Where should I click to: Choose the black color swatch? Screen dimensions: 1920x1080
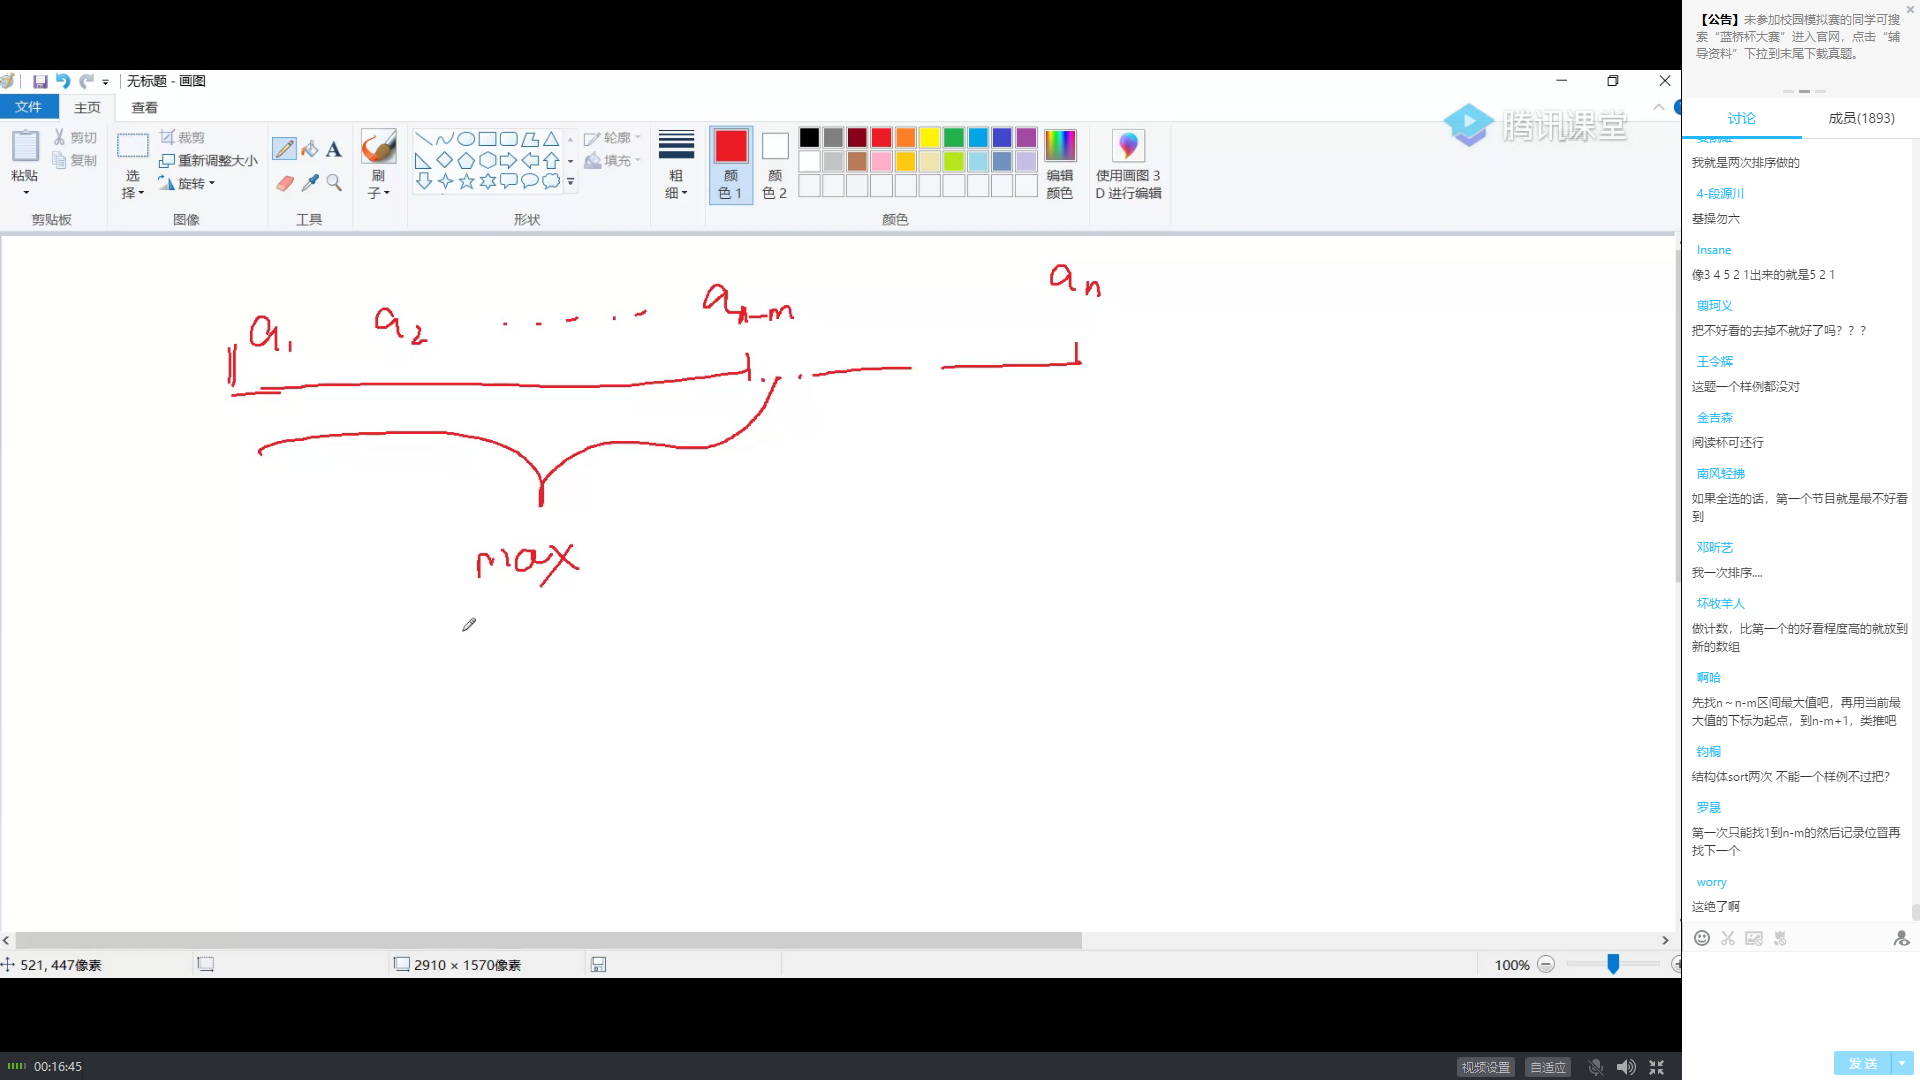pyautogui.click(x=809, y=138)
